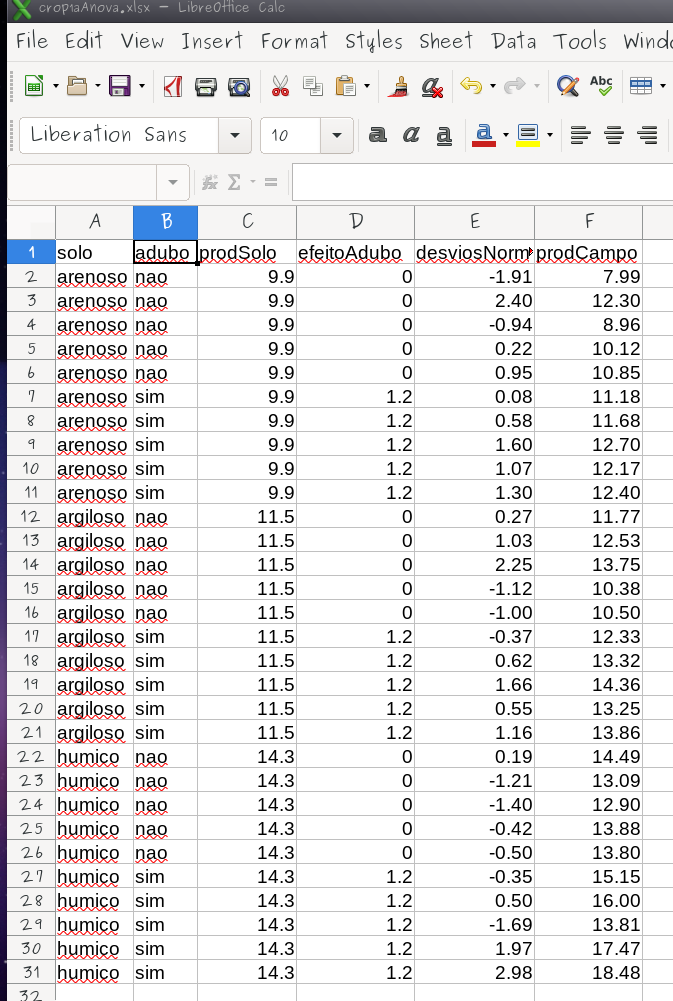Toggle bold text formatting

point(378,135)
